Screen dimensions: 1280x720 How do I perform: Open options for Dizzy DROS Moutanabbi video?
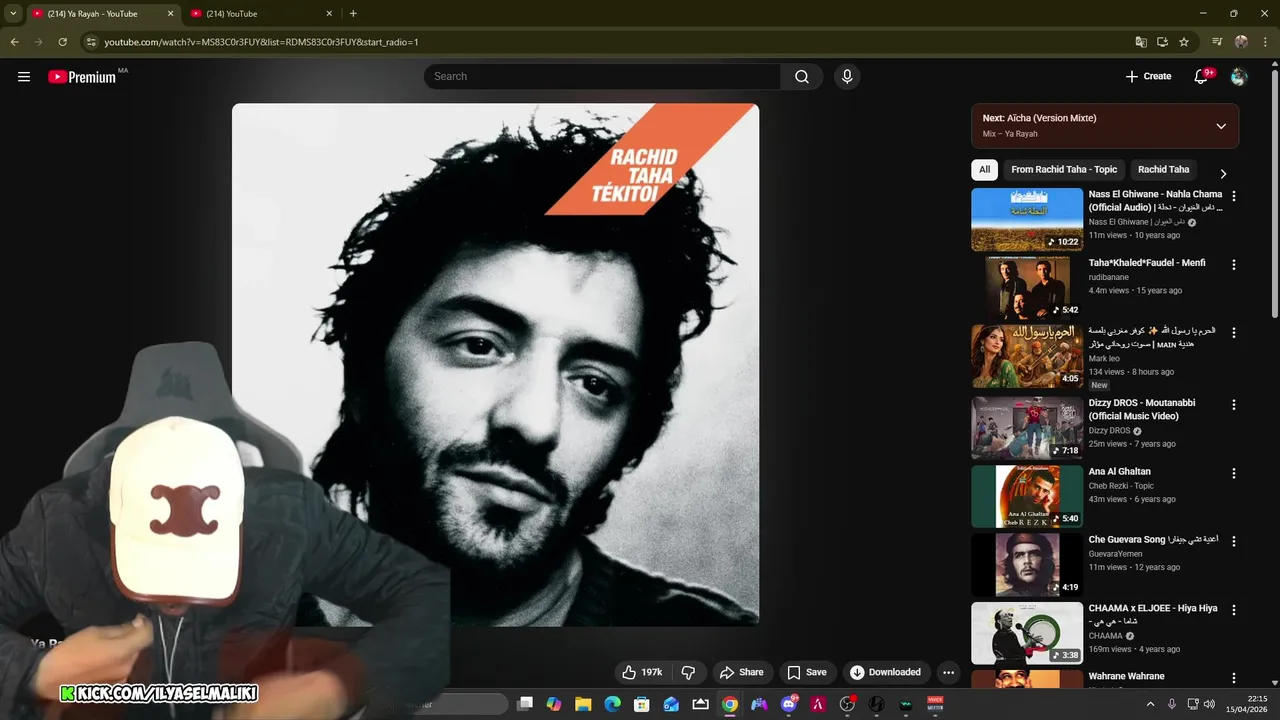point(1233,405)
